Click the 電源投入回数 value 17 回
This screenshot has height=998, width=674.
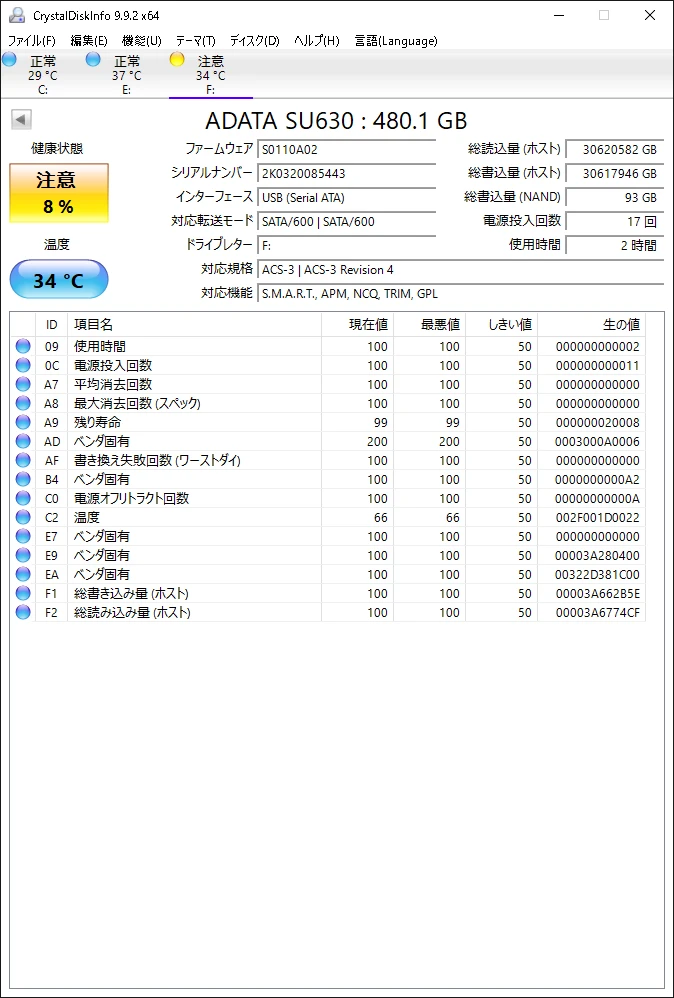(614, 221)
